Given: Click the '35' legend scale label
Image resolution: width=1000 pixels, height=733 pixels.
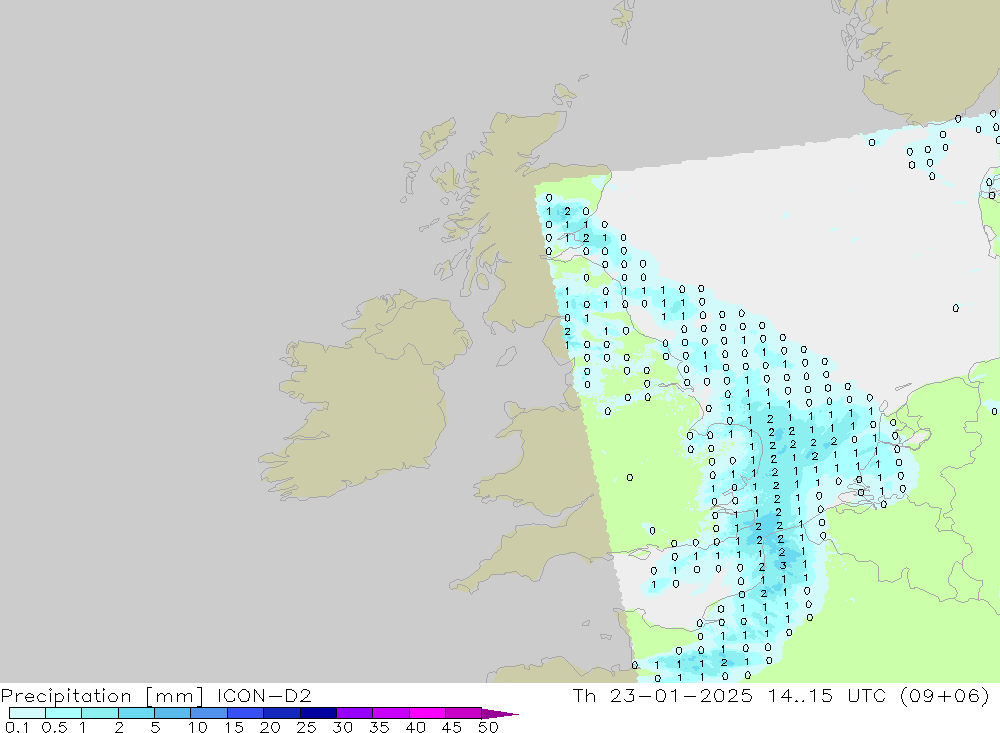Looking at the screenshot, I should click(x=379, y=727).
